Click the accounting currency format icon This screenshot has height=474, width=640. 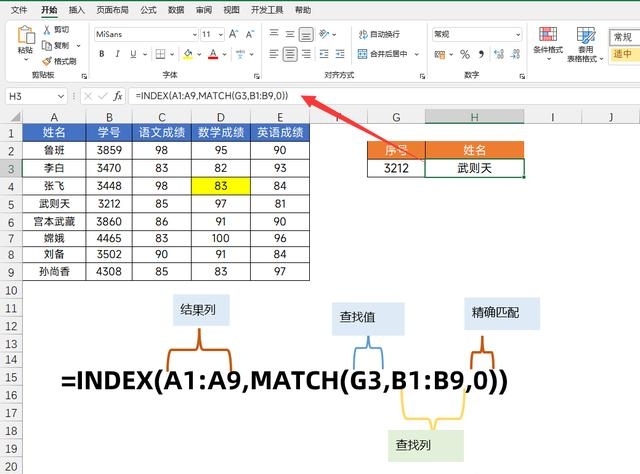[x=440, y=54]
